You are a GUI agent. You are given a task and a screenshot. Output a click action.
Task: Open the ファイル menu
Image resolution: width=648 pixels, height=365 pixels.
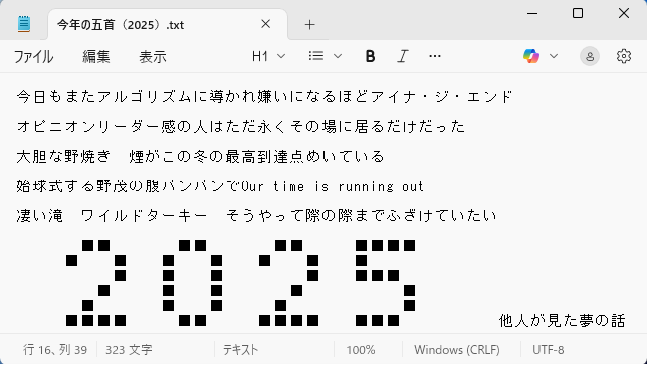click(33, 57)
